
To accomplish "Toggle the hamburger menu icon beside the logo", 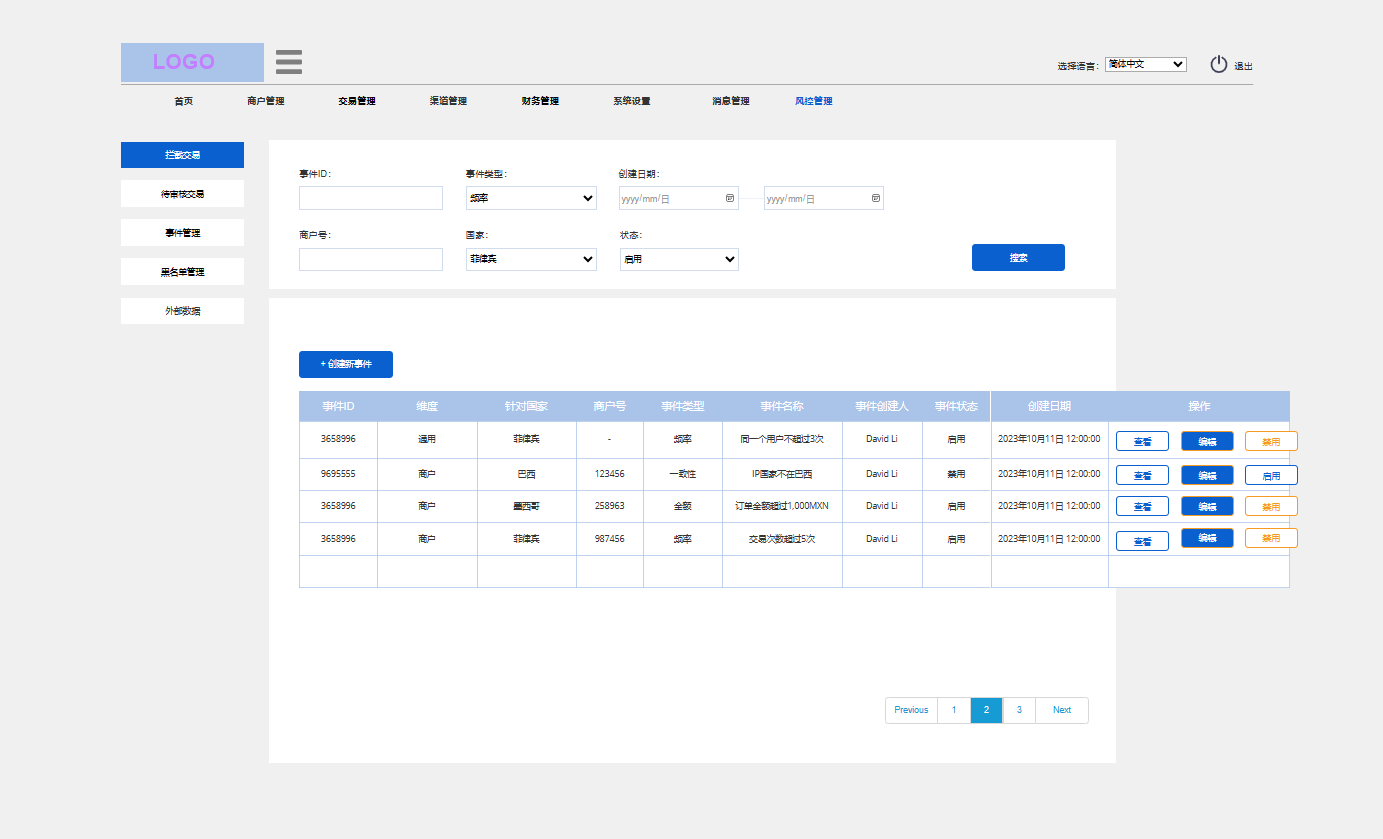I will (x=289, y=62).
